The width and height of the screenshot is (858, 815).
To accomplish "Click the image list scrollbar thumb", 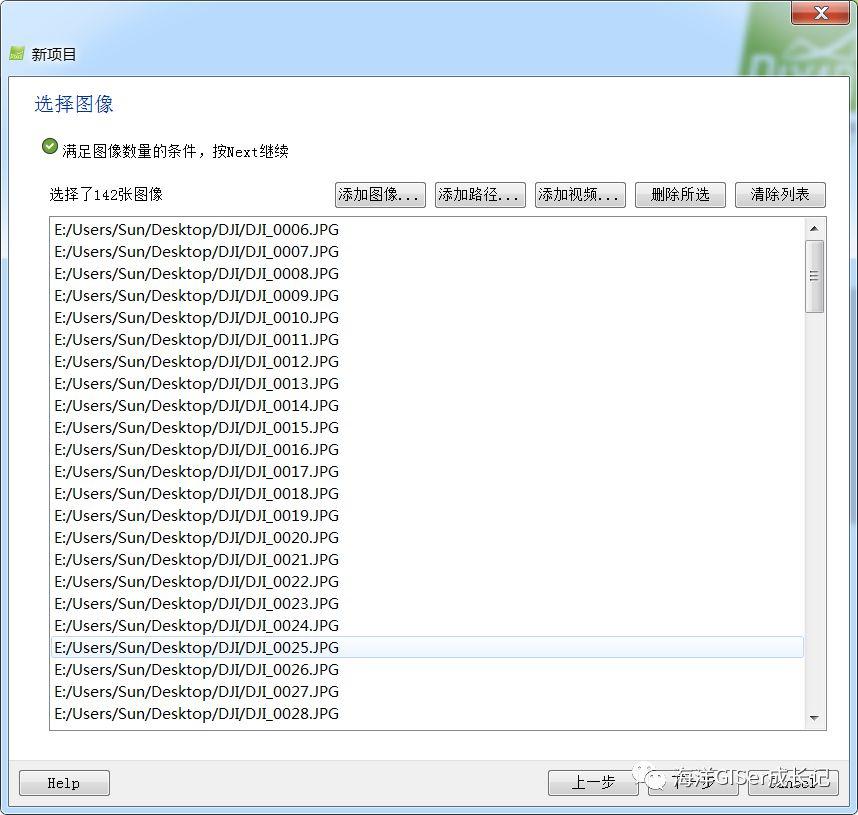I will pos(814,276).
